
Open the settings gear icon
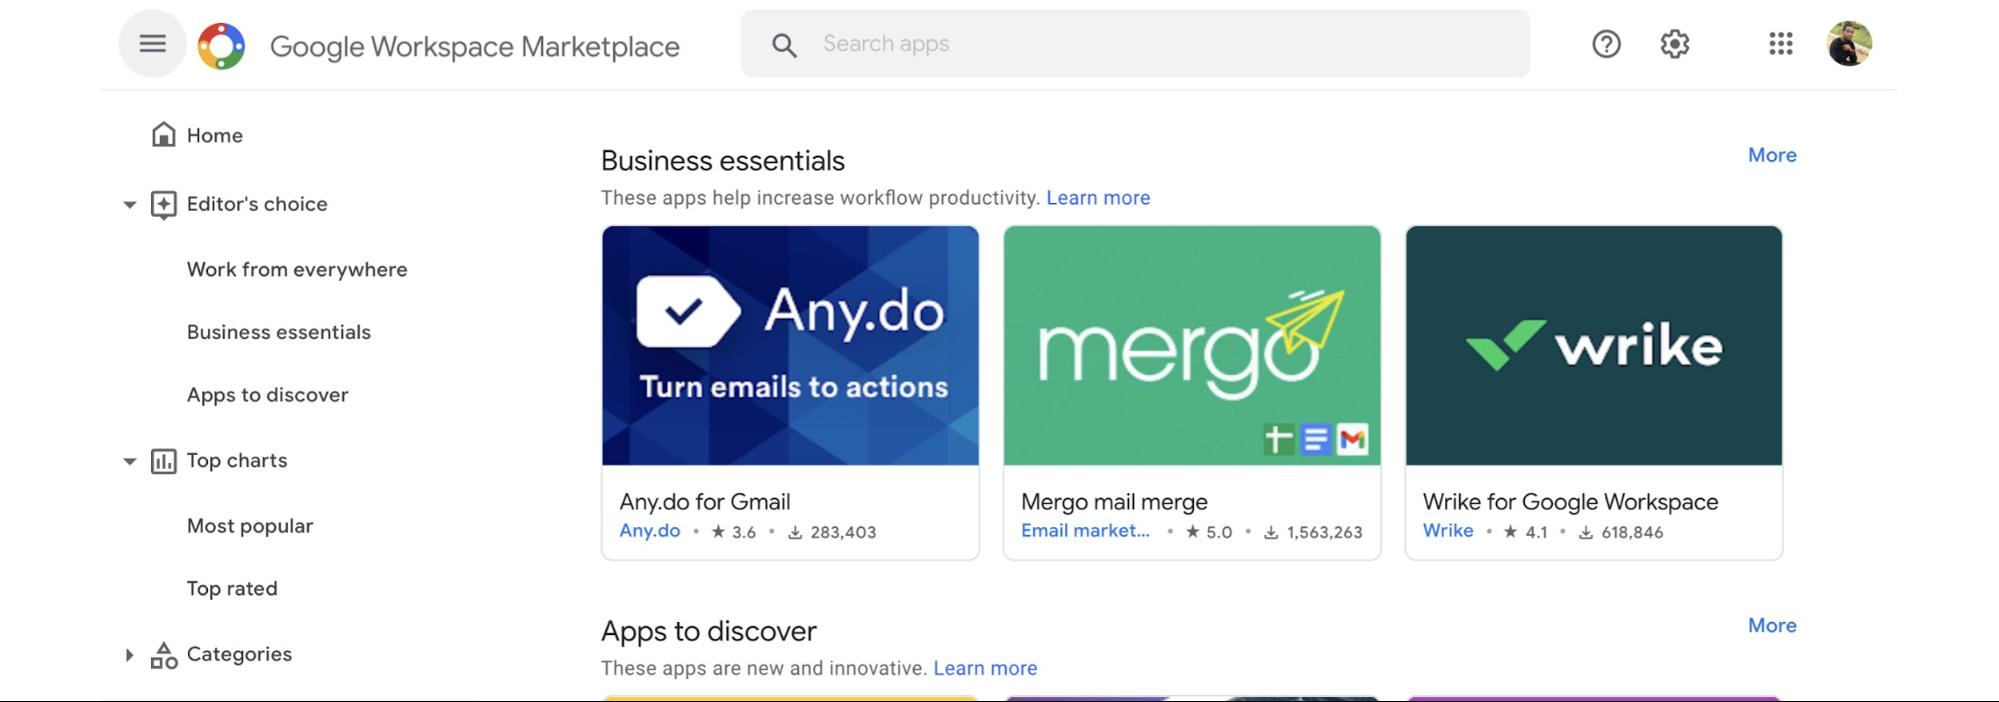point(1675,43)
